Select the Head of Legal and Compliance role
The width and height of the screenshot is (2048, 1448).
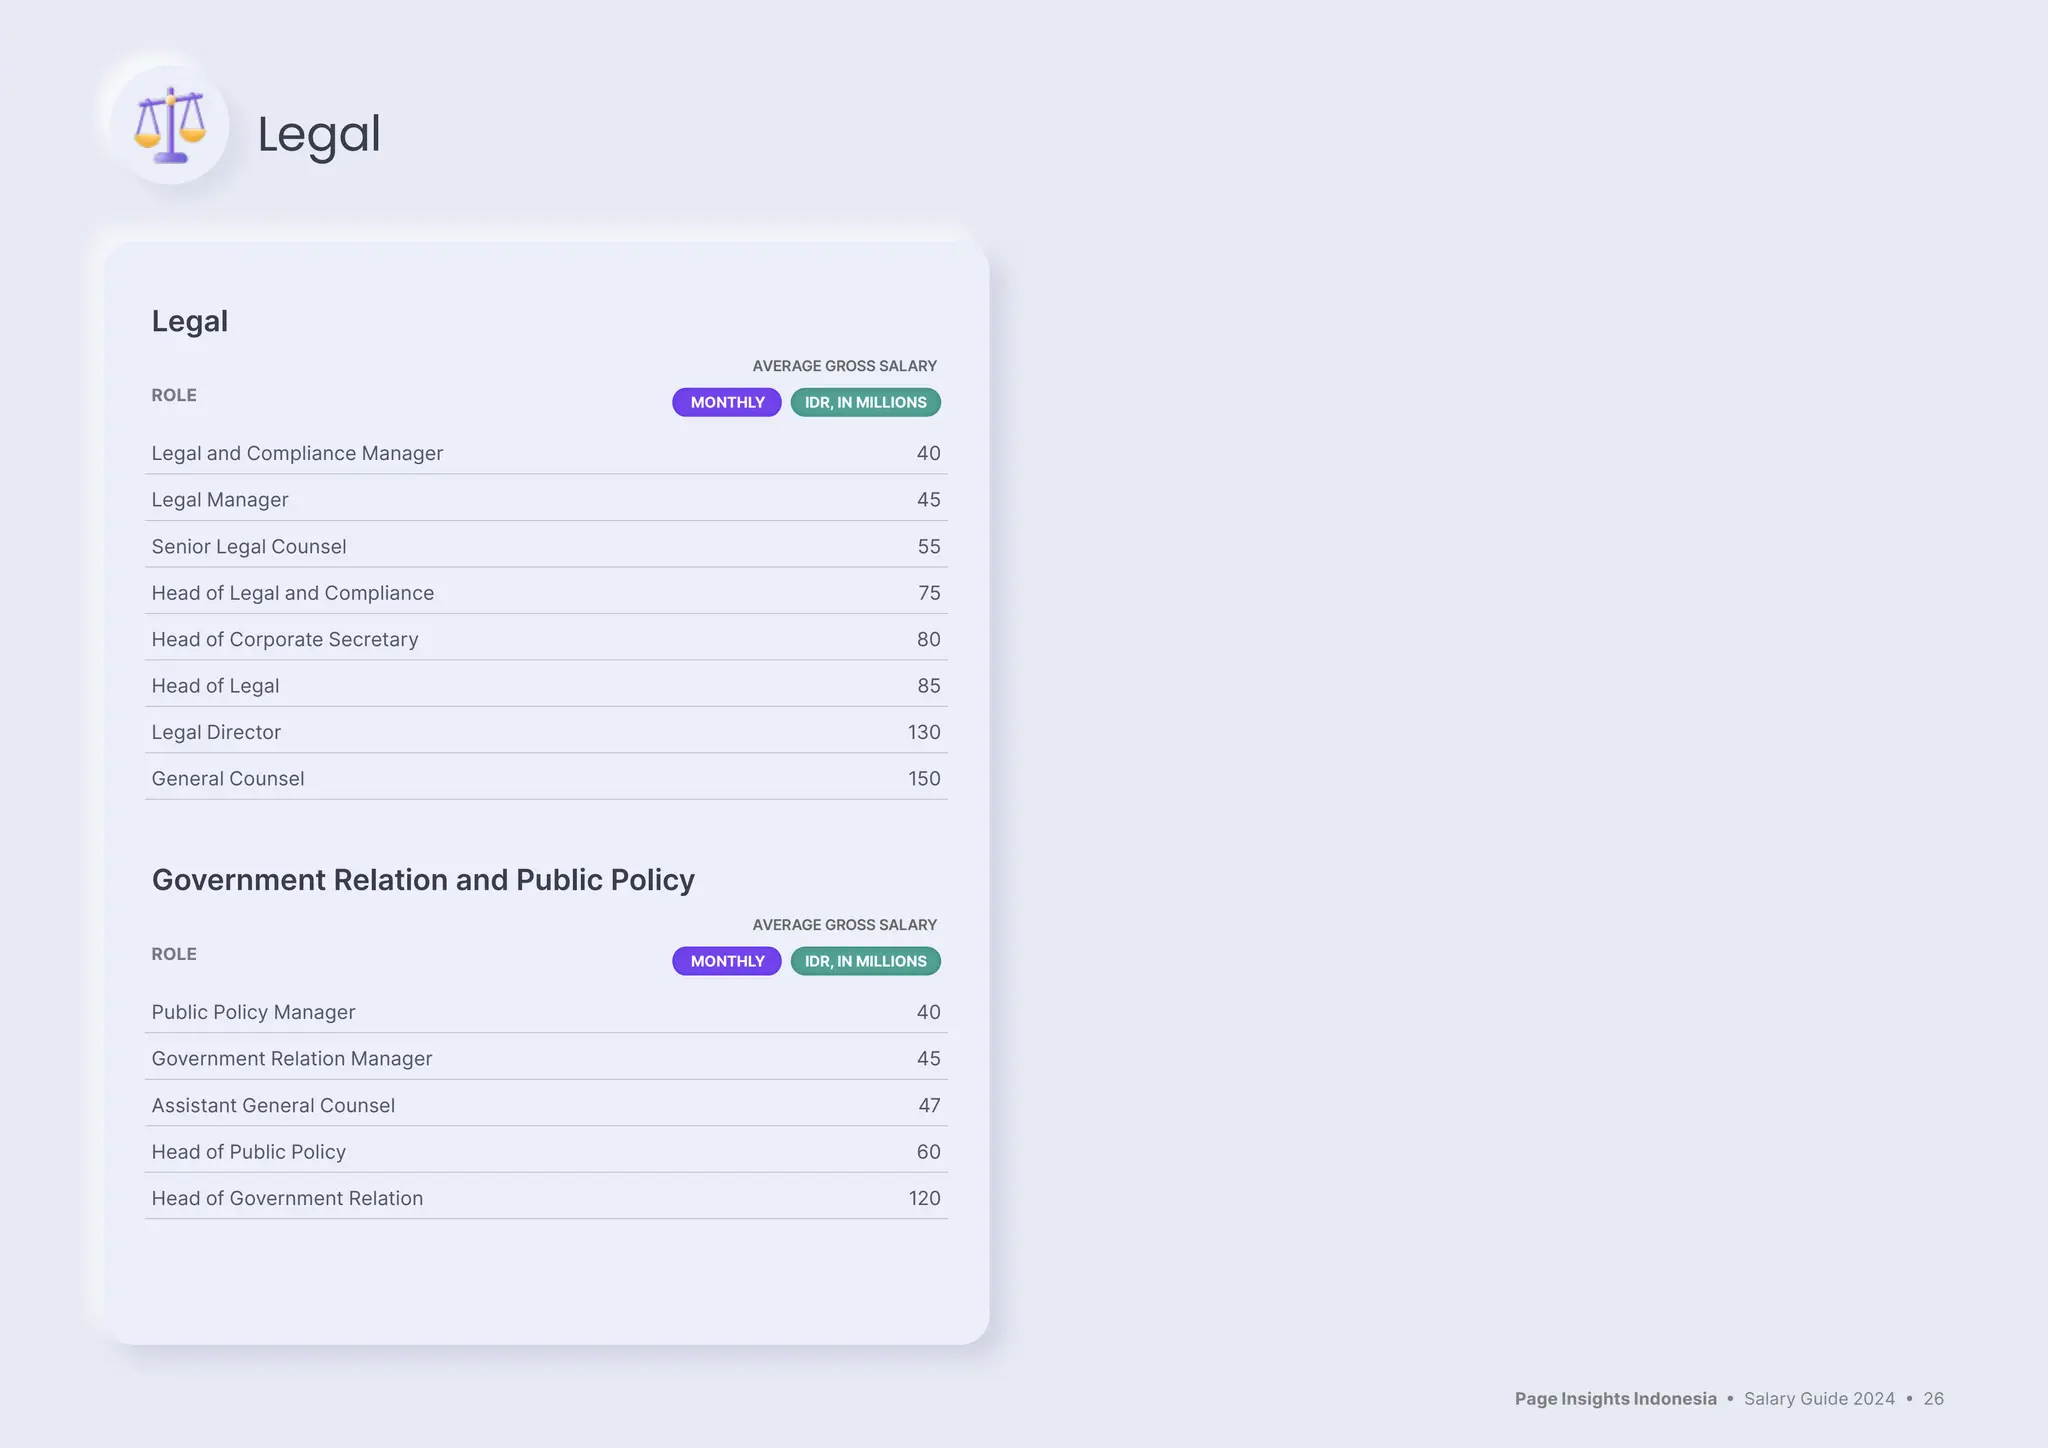click(x=293, y=593)
